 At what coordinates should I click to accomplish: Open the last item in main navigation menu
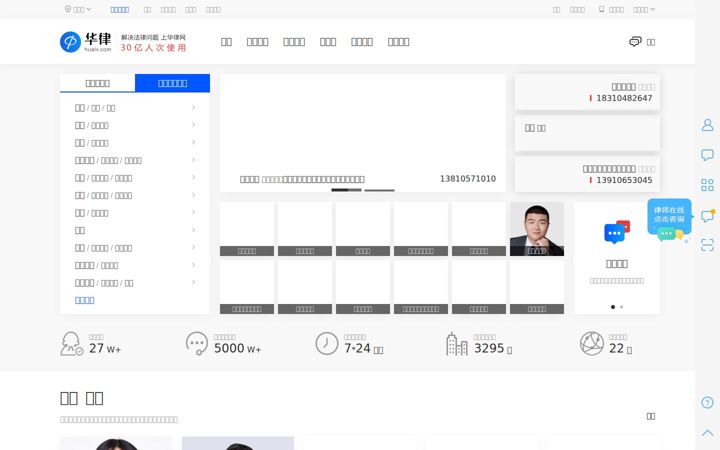(x=399, y=42)
